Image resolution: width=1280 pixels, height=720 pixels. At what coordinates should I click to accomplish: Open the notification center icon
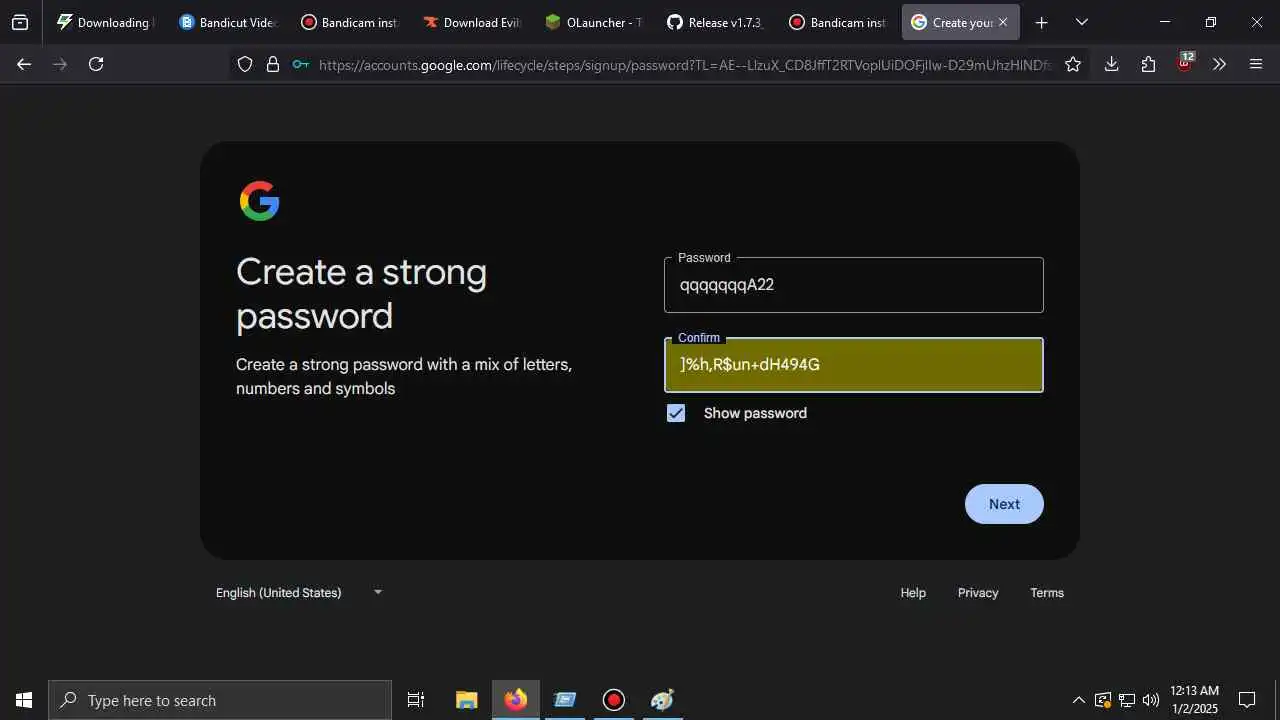[1247, 700]
